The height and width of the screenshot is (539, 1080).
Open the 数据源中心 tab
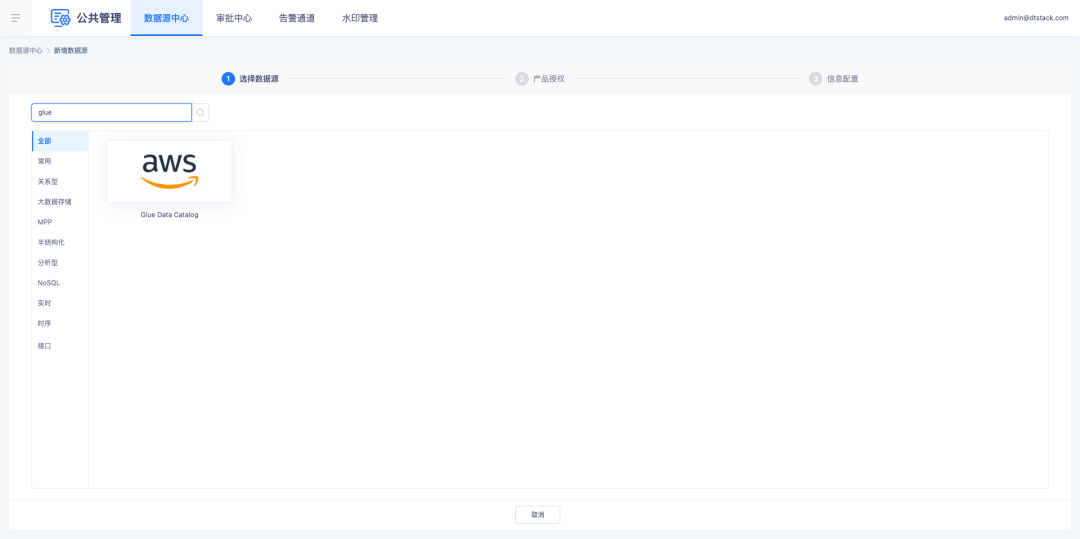tap(166, 18)
